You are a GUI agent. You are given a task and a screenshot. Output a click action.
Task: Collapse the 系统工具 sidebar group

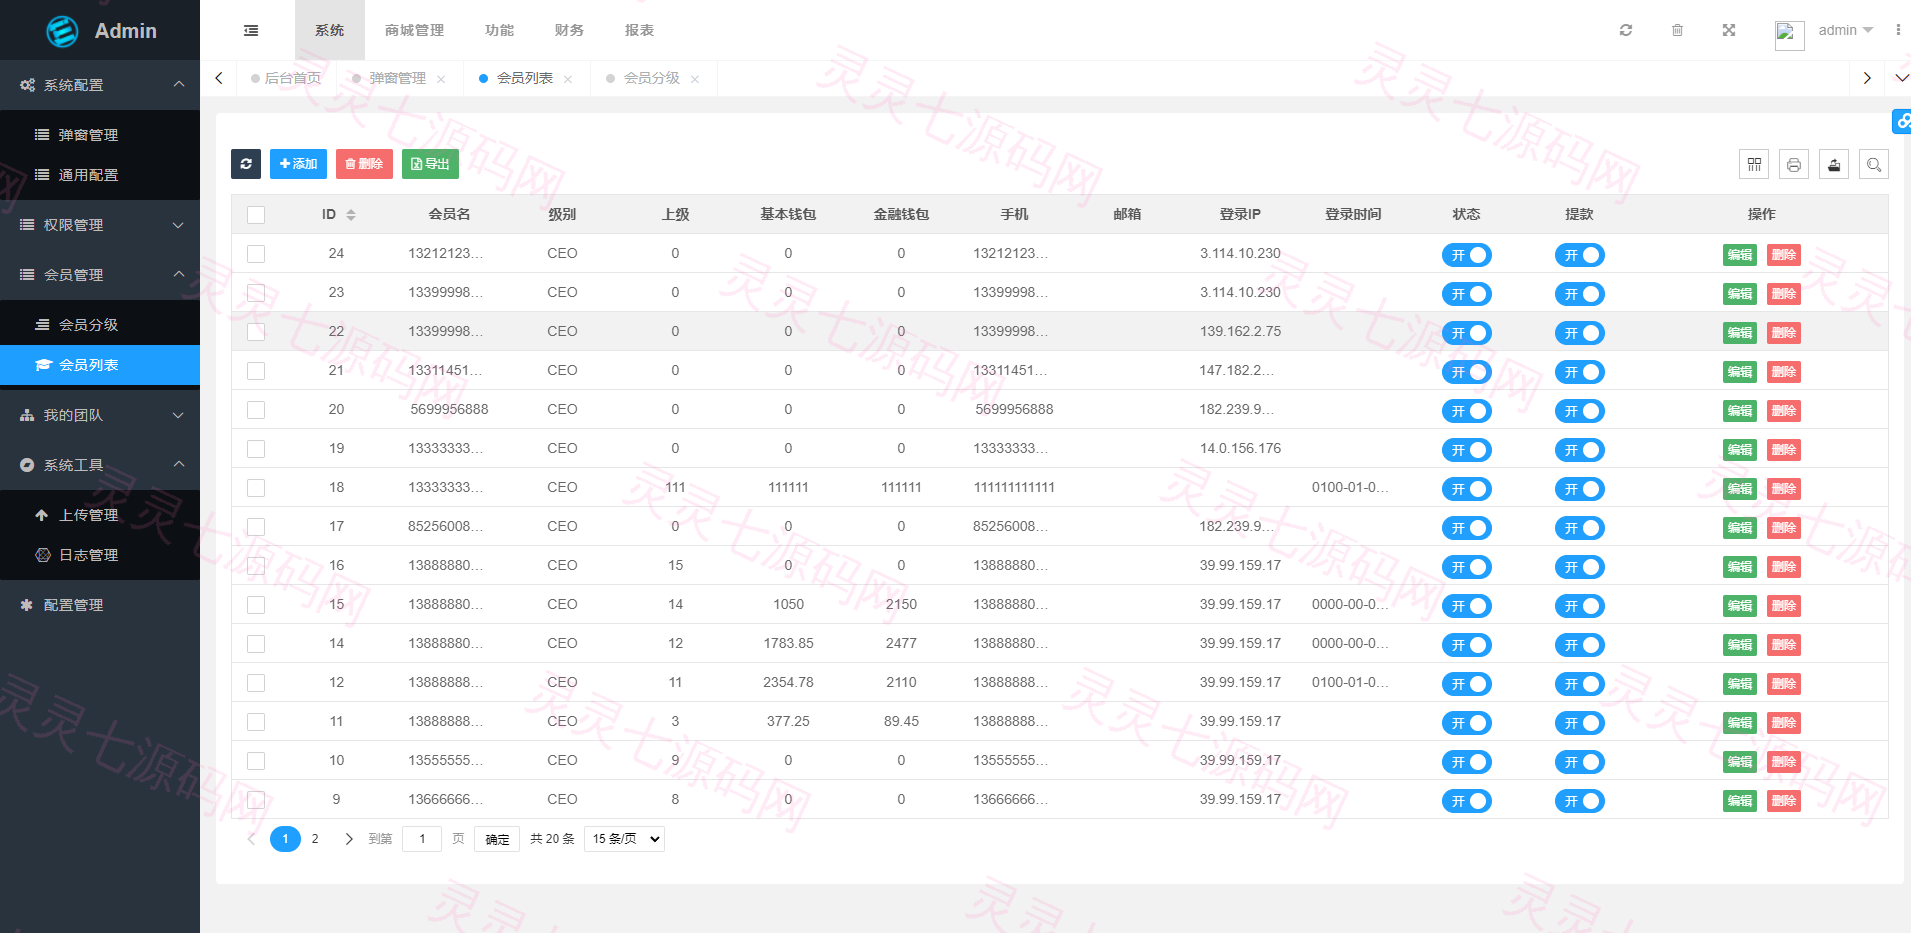coord(100,465)
